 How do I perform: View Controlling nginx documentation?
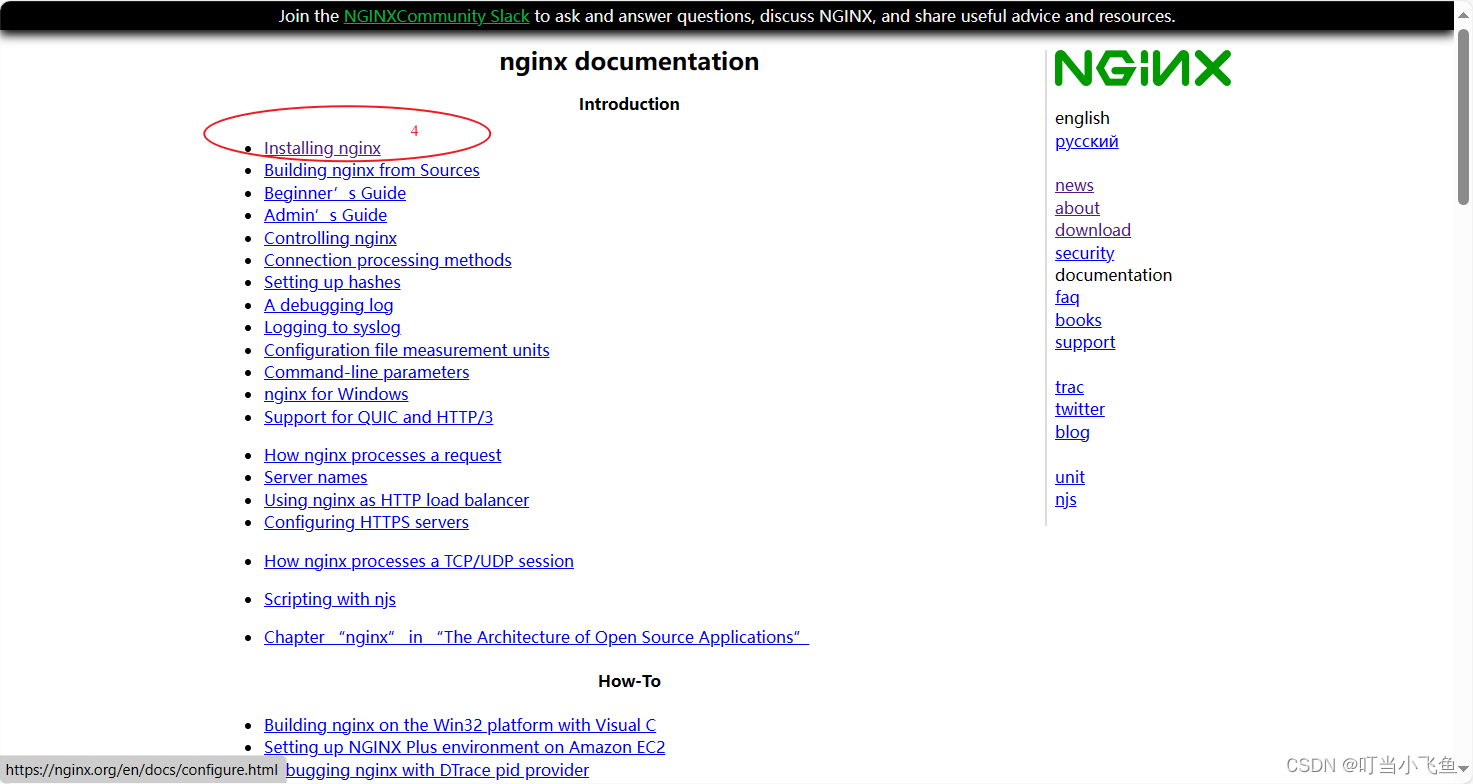330,238
